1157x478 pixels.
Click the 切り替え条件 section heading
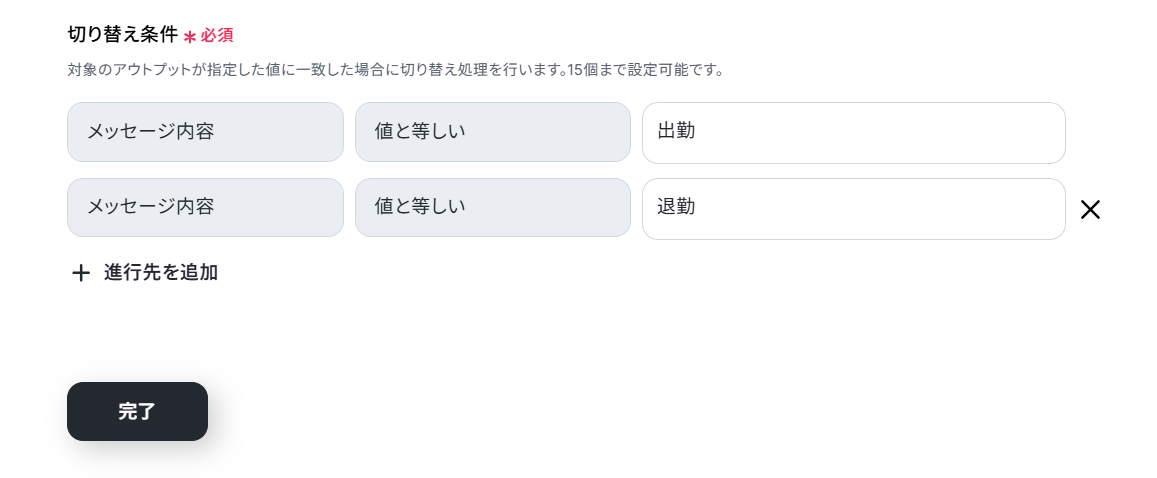pos(122,35)
